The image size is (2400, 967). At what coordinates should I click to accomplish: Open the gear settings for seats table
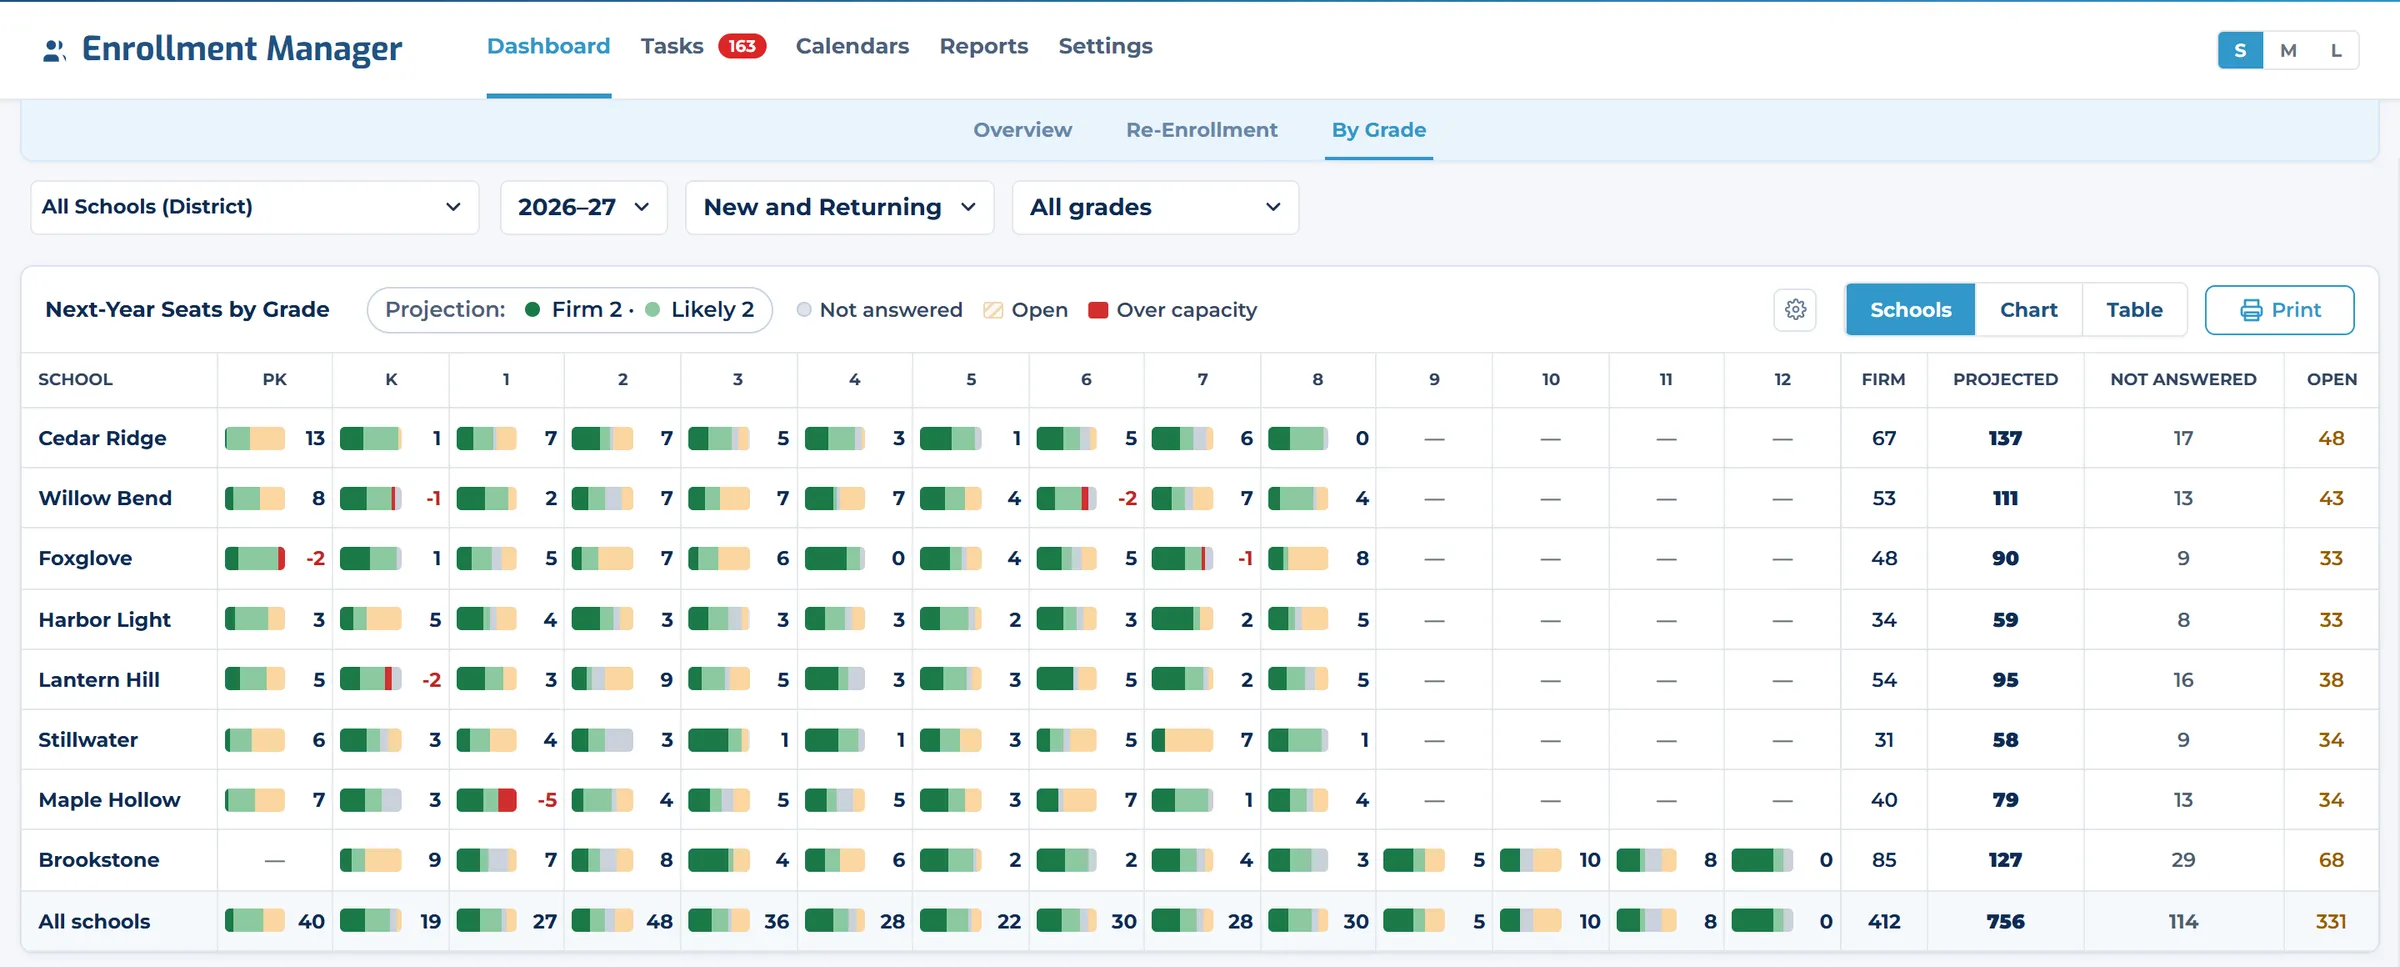1795,310
